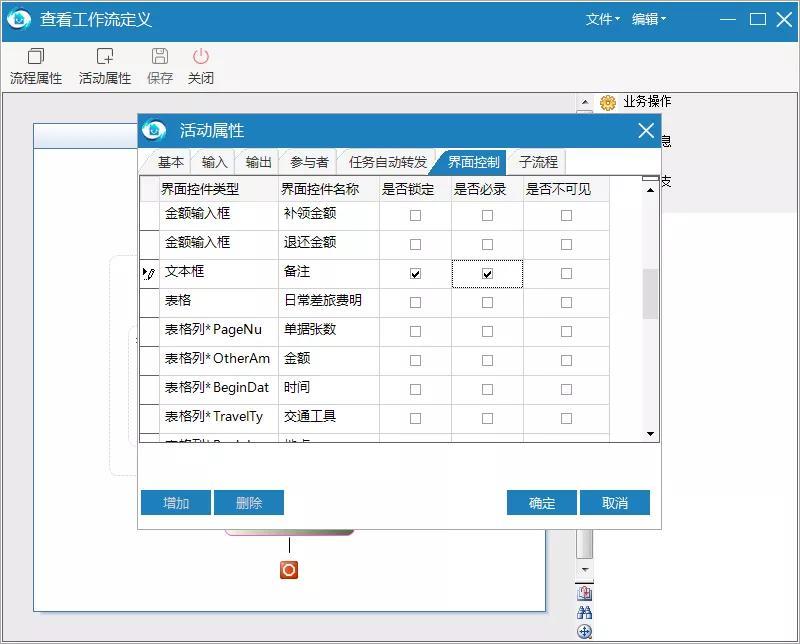Open the 编辑 dropdown menu
This screenshot has width=800, height=644.
[x=649, y=19]
